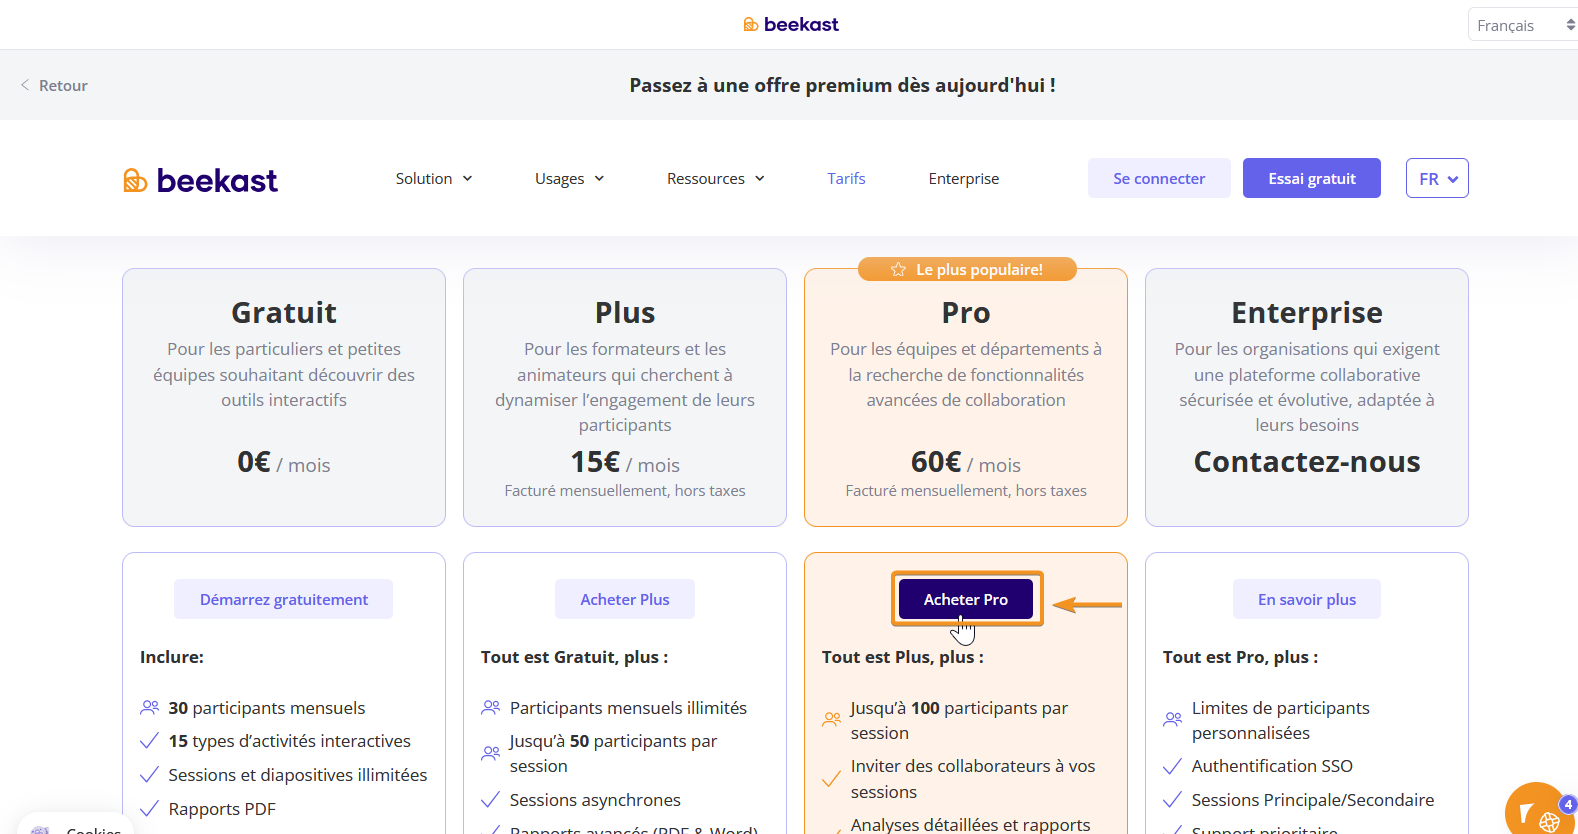Click people icon beside Participants mensuels illimités

[491, 707]
